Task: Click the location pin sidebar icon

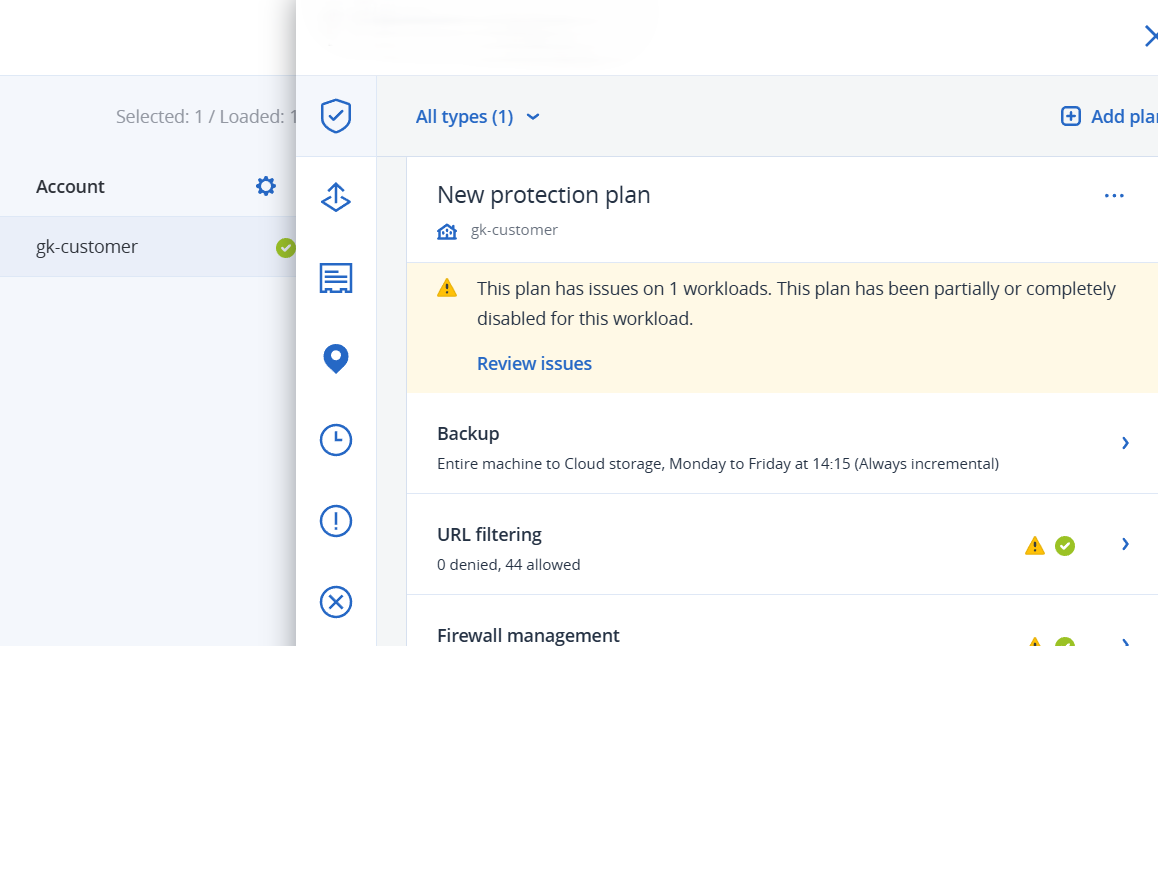Action: point(336,358)
